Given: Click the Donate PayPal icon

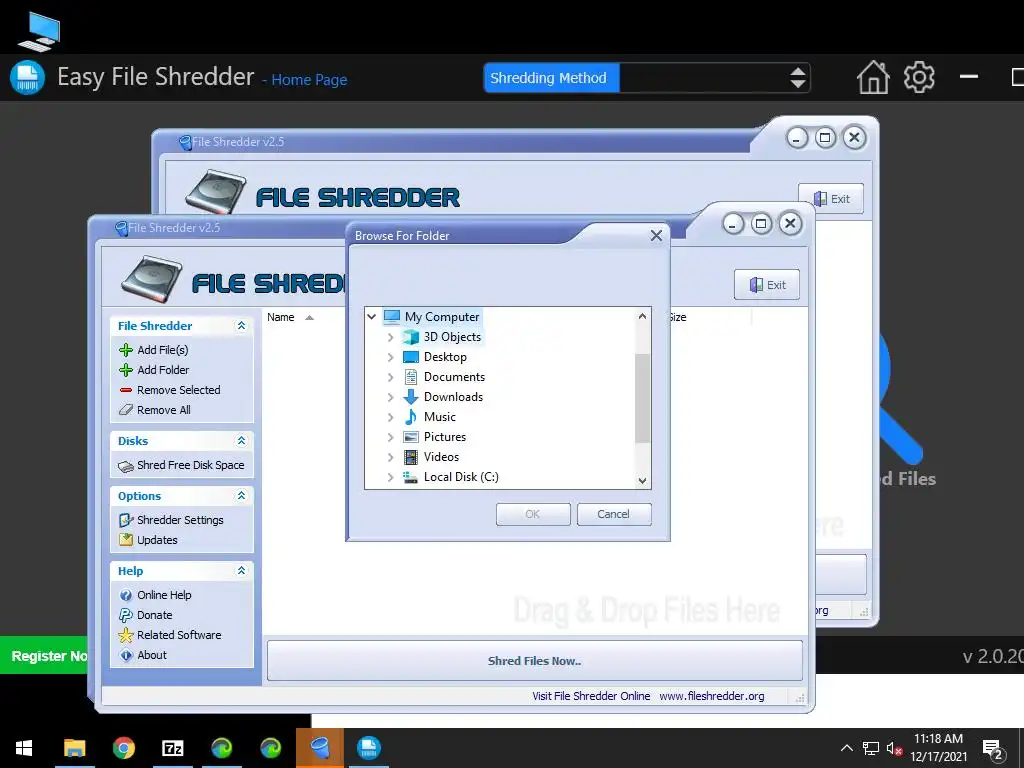Looking at the screenshot, I should pyautogui.click(x=126, y=615).
